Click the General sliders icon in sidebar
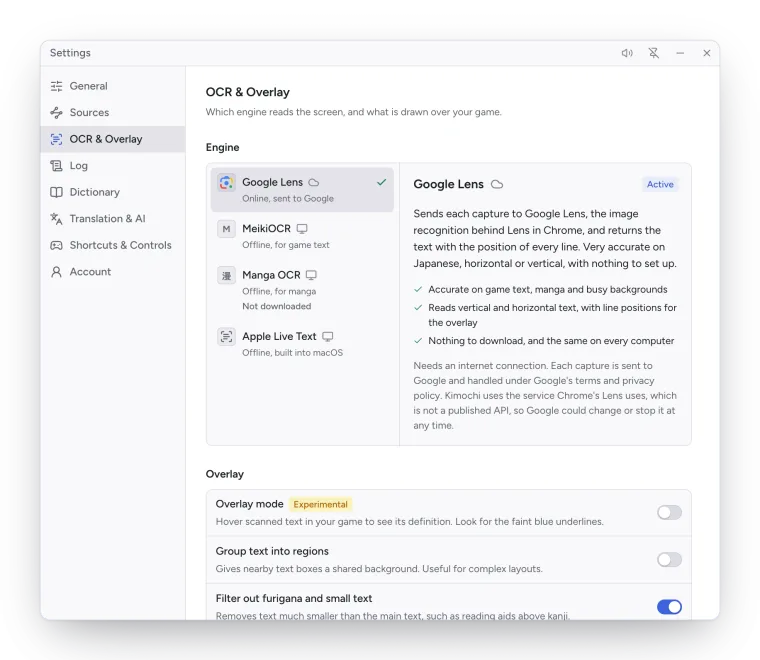 pos(56,86)
